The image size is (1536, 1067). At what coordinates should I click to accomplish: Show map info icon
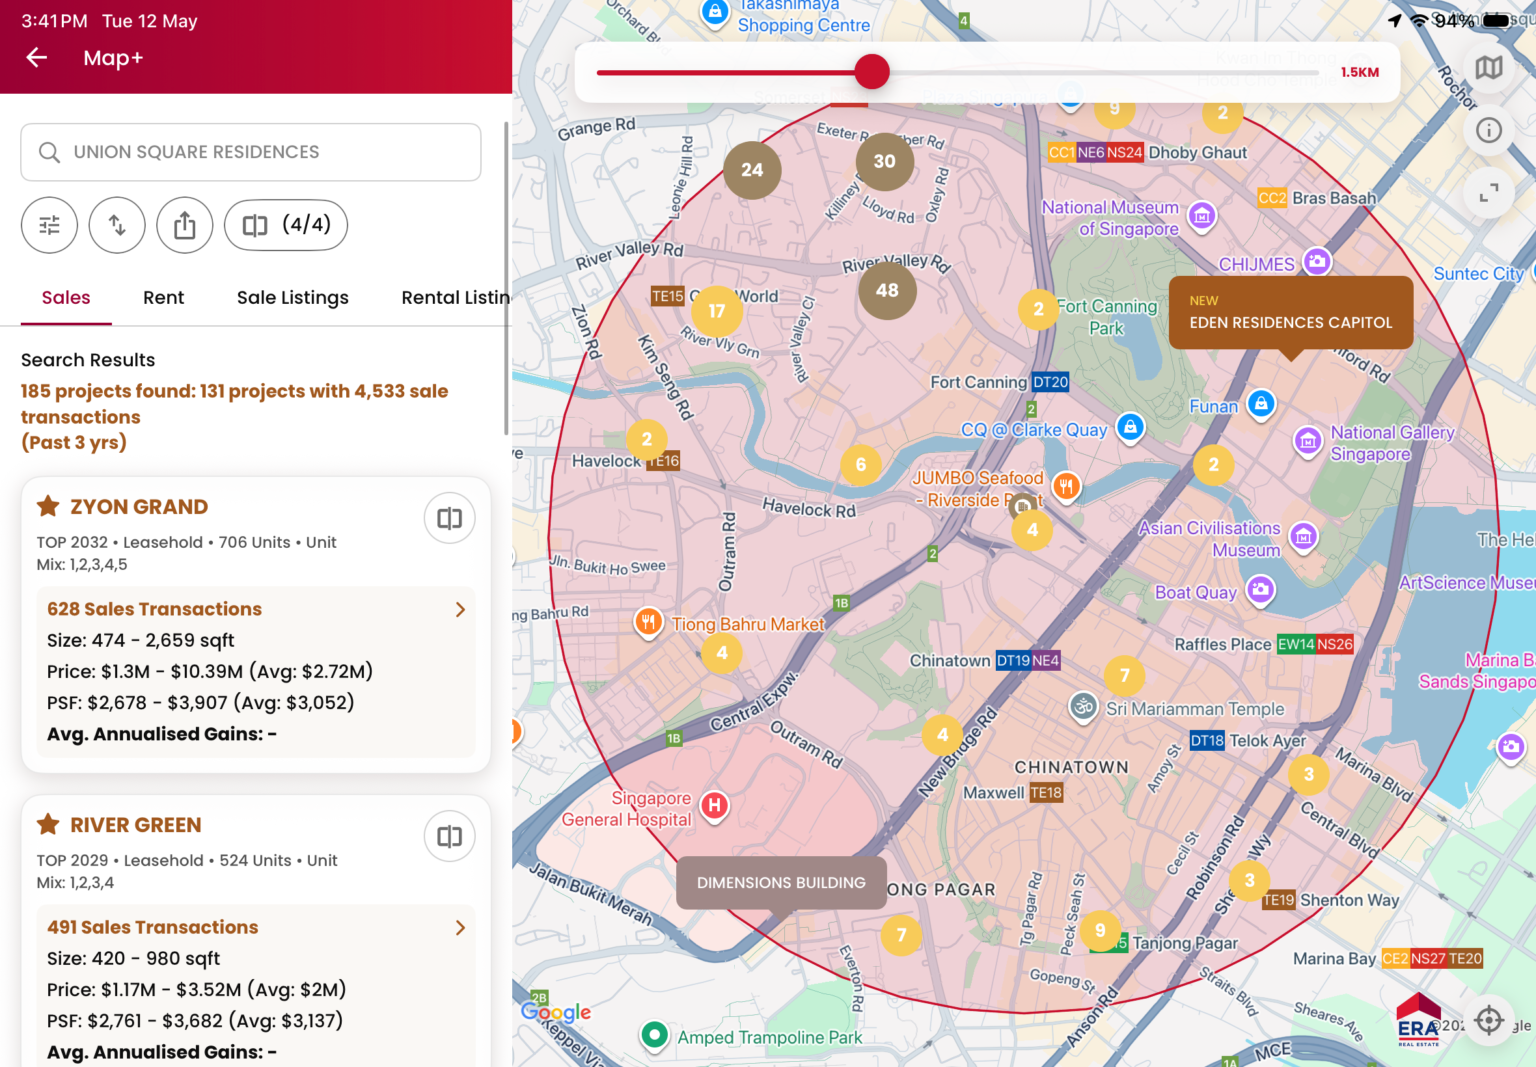1489,130
